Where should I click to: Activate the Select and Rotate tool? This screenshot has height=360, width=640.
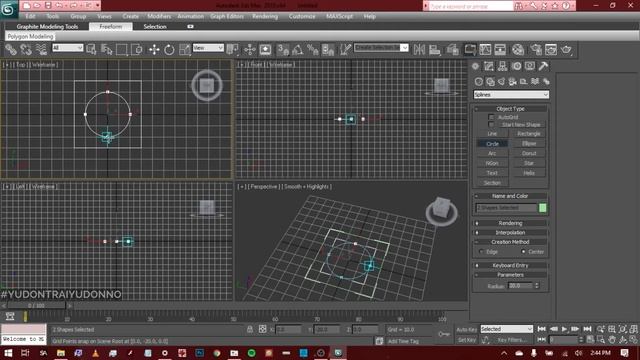(x=169, y=50)
